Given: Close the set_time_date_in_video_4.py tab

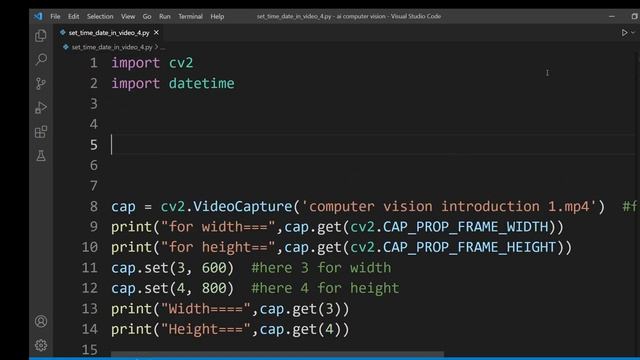Looking at the screenshot, I should [x=156, y=32].
